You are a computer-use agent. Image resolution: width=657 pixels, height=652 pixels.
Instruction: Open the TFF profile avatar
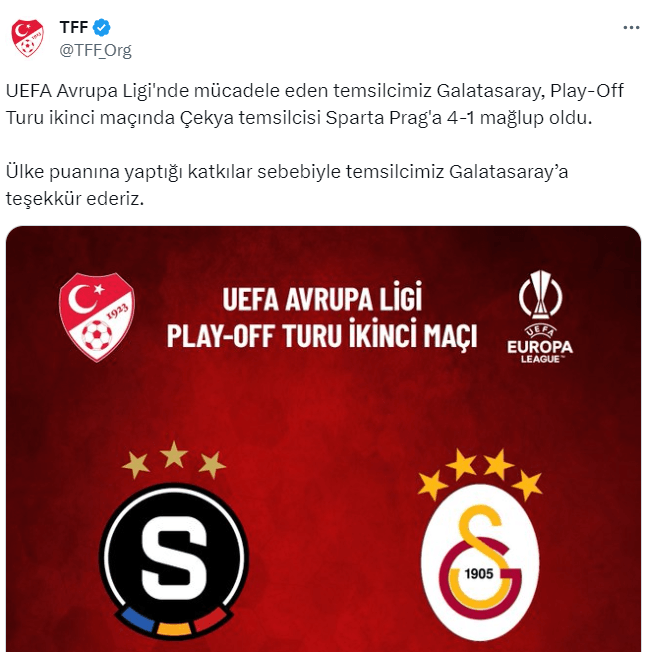point(27,38)
